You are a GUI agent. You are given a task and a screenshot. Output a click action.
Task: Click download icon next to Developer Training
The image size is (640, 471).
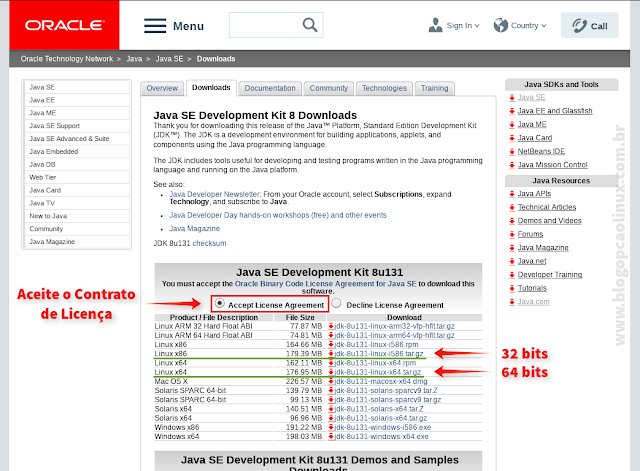click(x=512, y=275)
